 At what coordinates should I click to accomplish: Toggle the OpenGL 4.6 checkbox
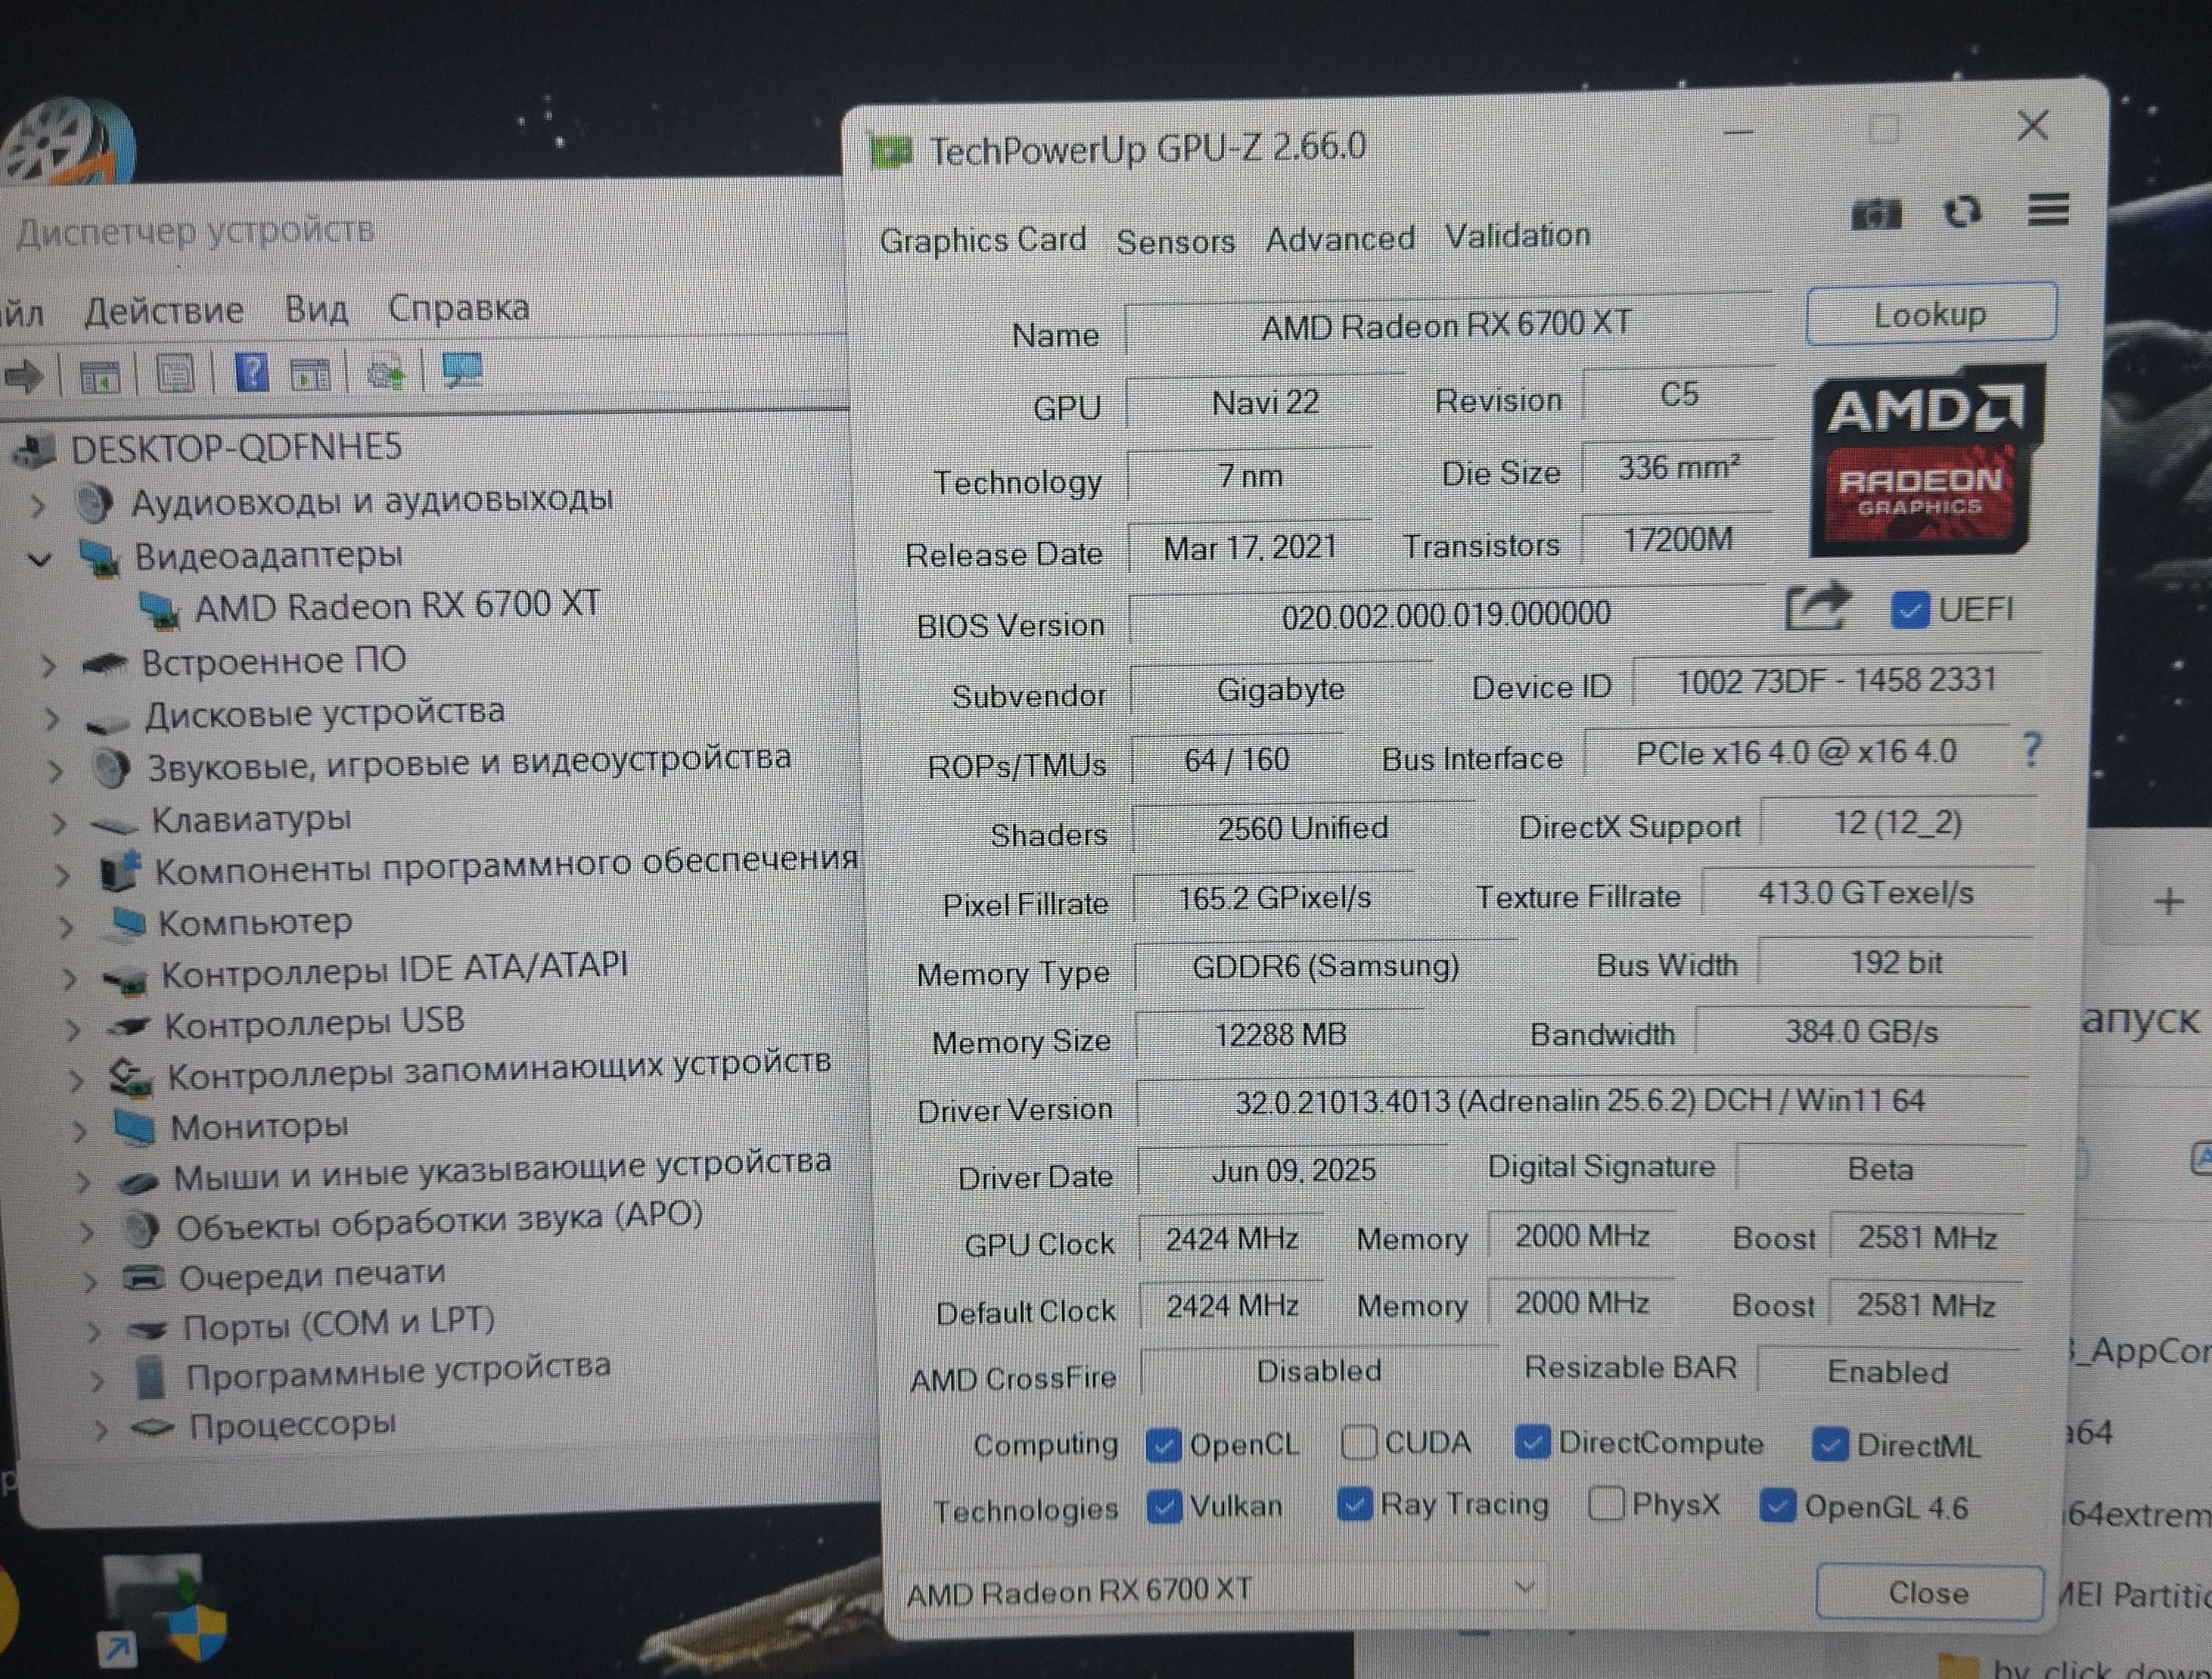[1777, 1506]
